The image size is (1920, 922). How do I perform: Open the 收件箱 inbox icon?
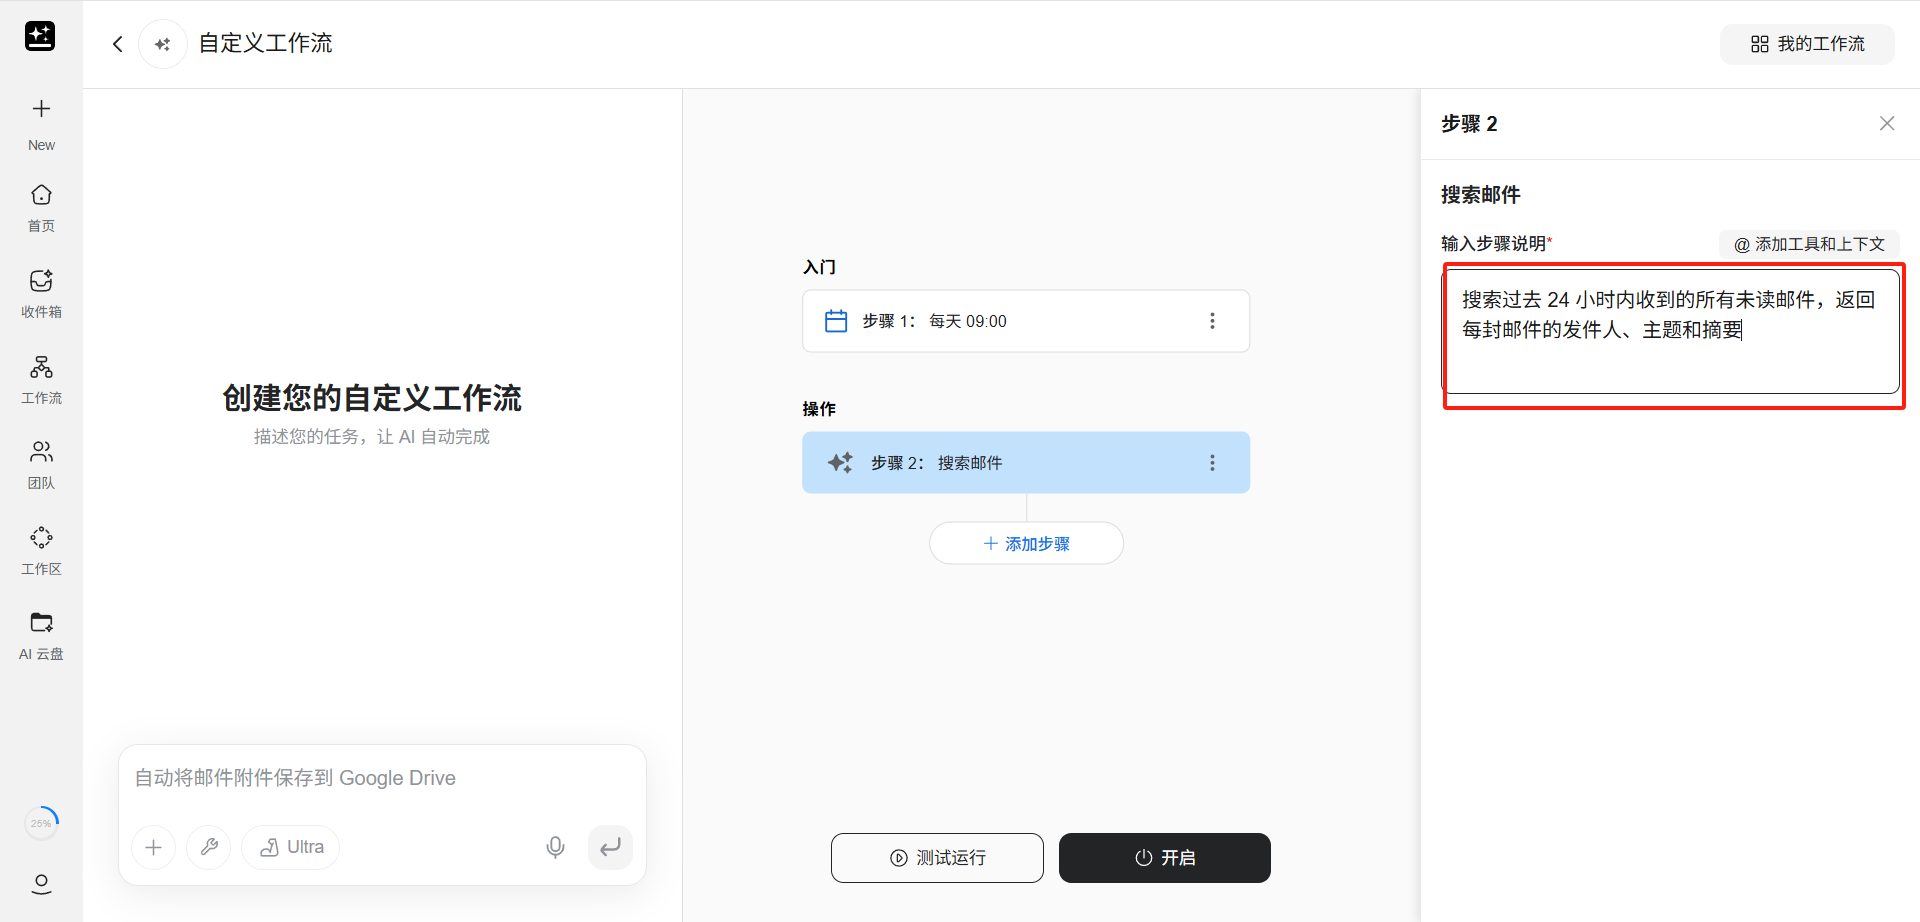click(41, 281)
